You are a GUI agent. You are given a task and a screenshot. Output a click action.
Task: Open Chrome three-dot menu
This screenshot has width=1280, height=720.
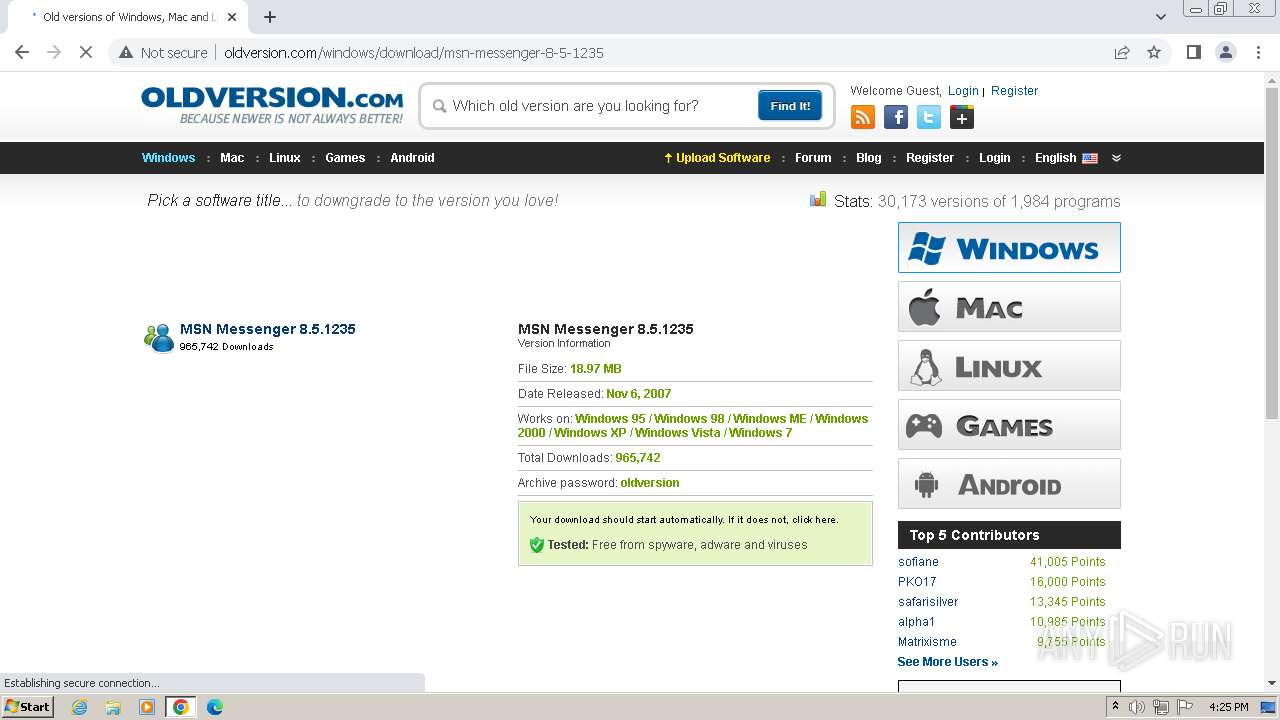(x=1258, y=52)
